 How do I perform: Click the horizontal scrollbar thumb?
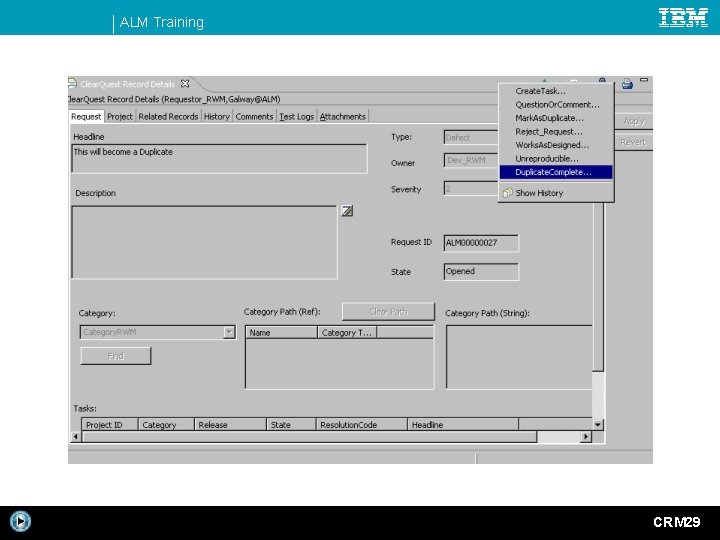(309, 437)
